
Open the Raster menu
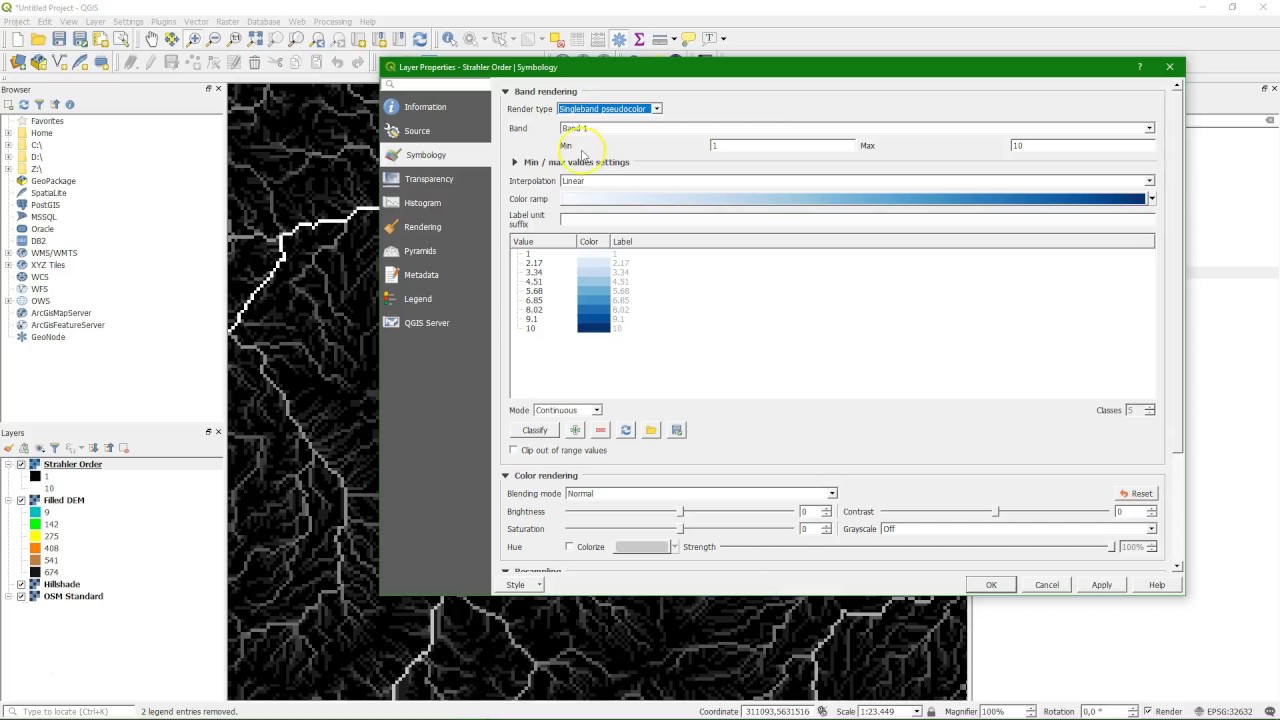point(228,21)
